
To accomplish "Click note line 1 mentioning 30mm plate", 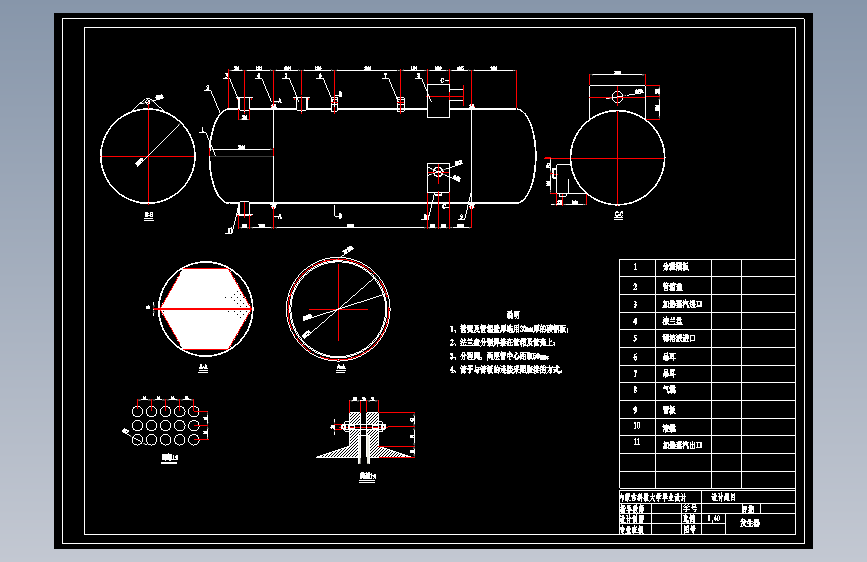I will 509,329.
